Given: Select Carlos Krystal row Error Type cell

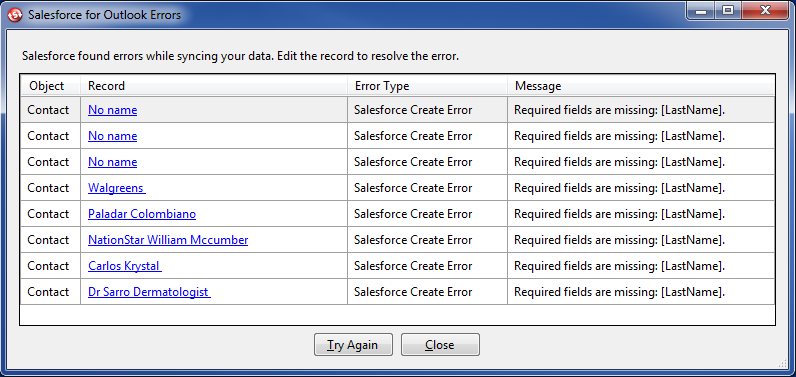Looking at the screenshot, I should point(427,266).
